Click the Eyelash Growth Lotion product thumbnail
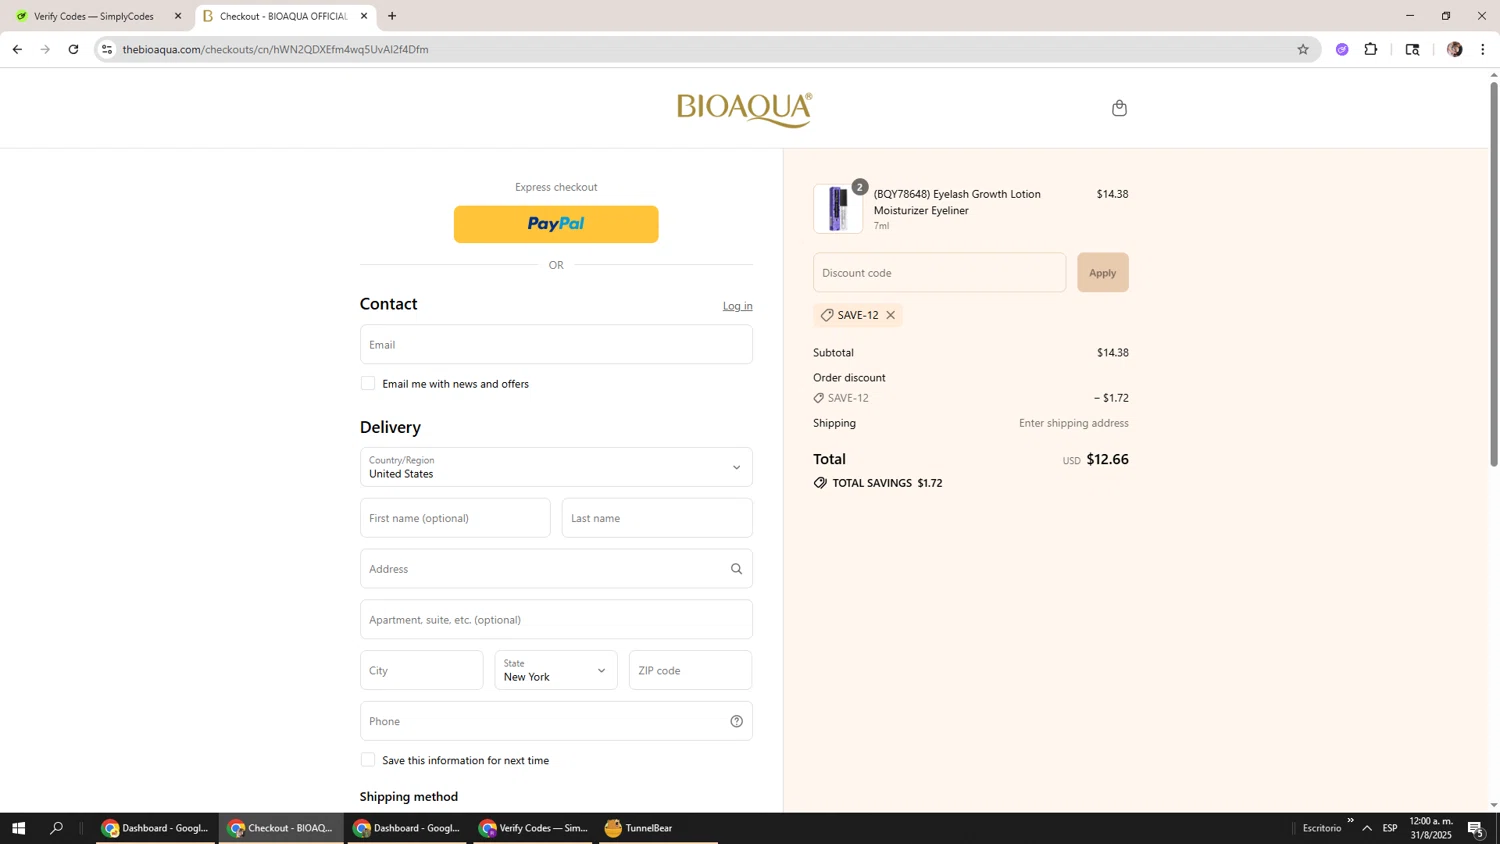This screenshot has width=1500, height=844. tap(838, 209)
